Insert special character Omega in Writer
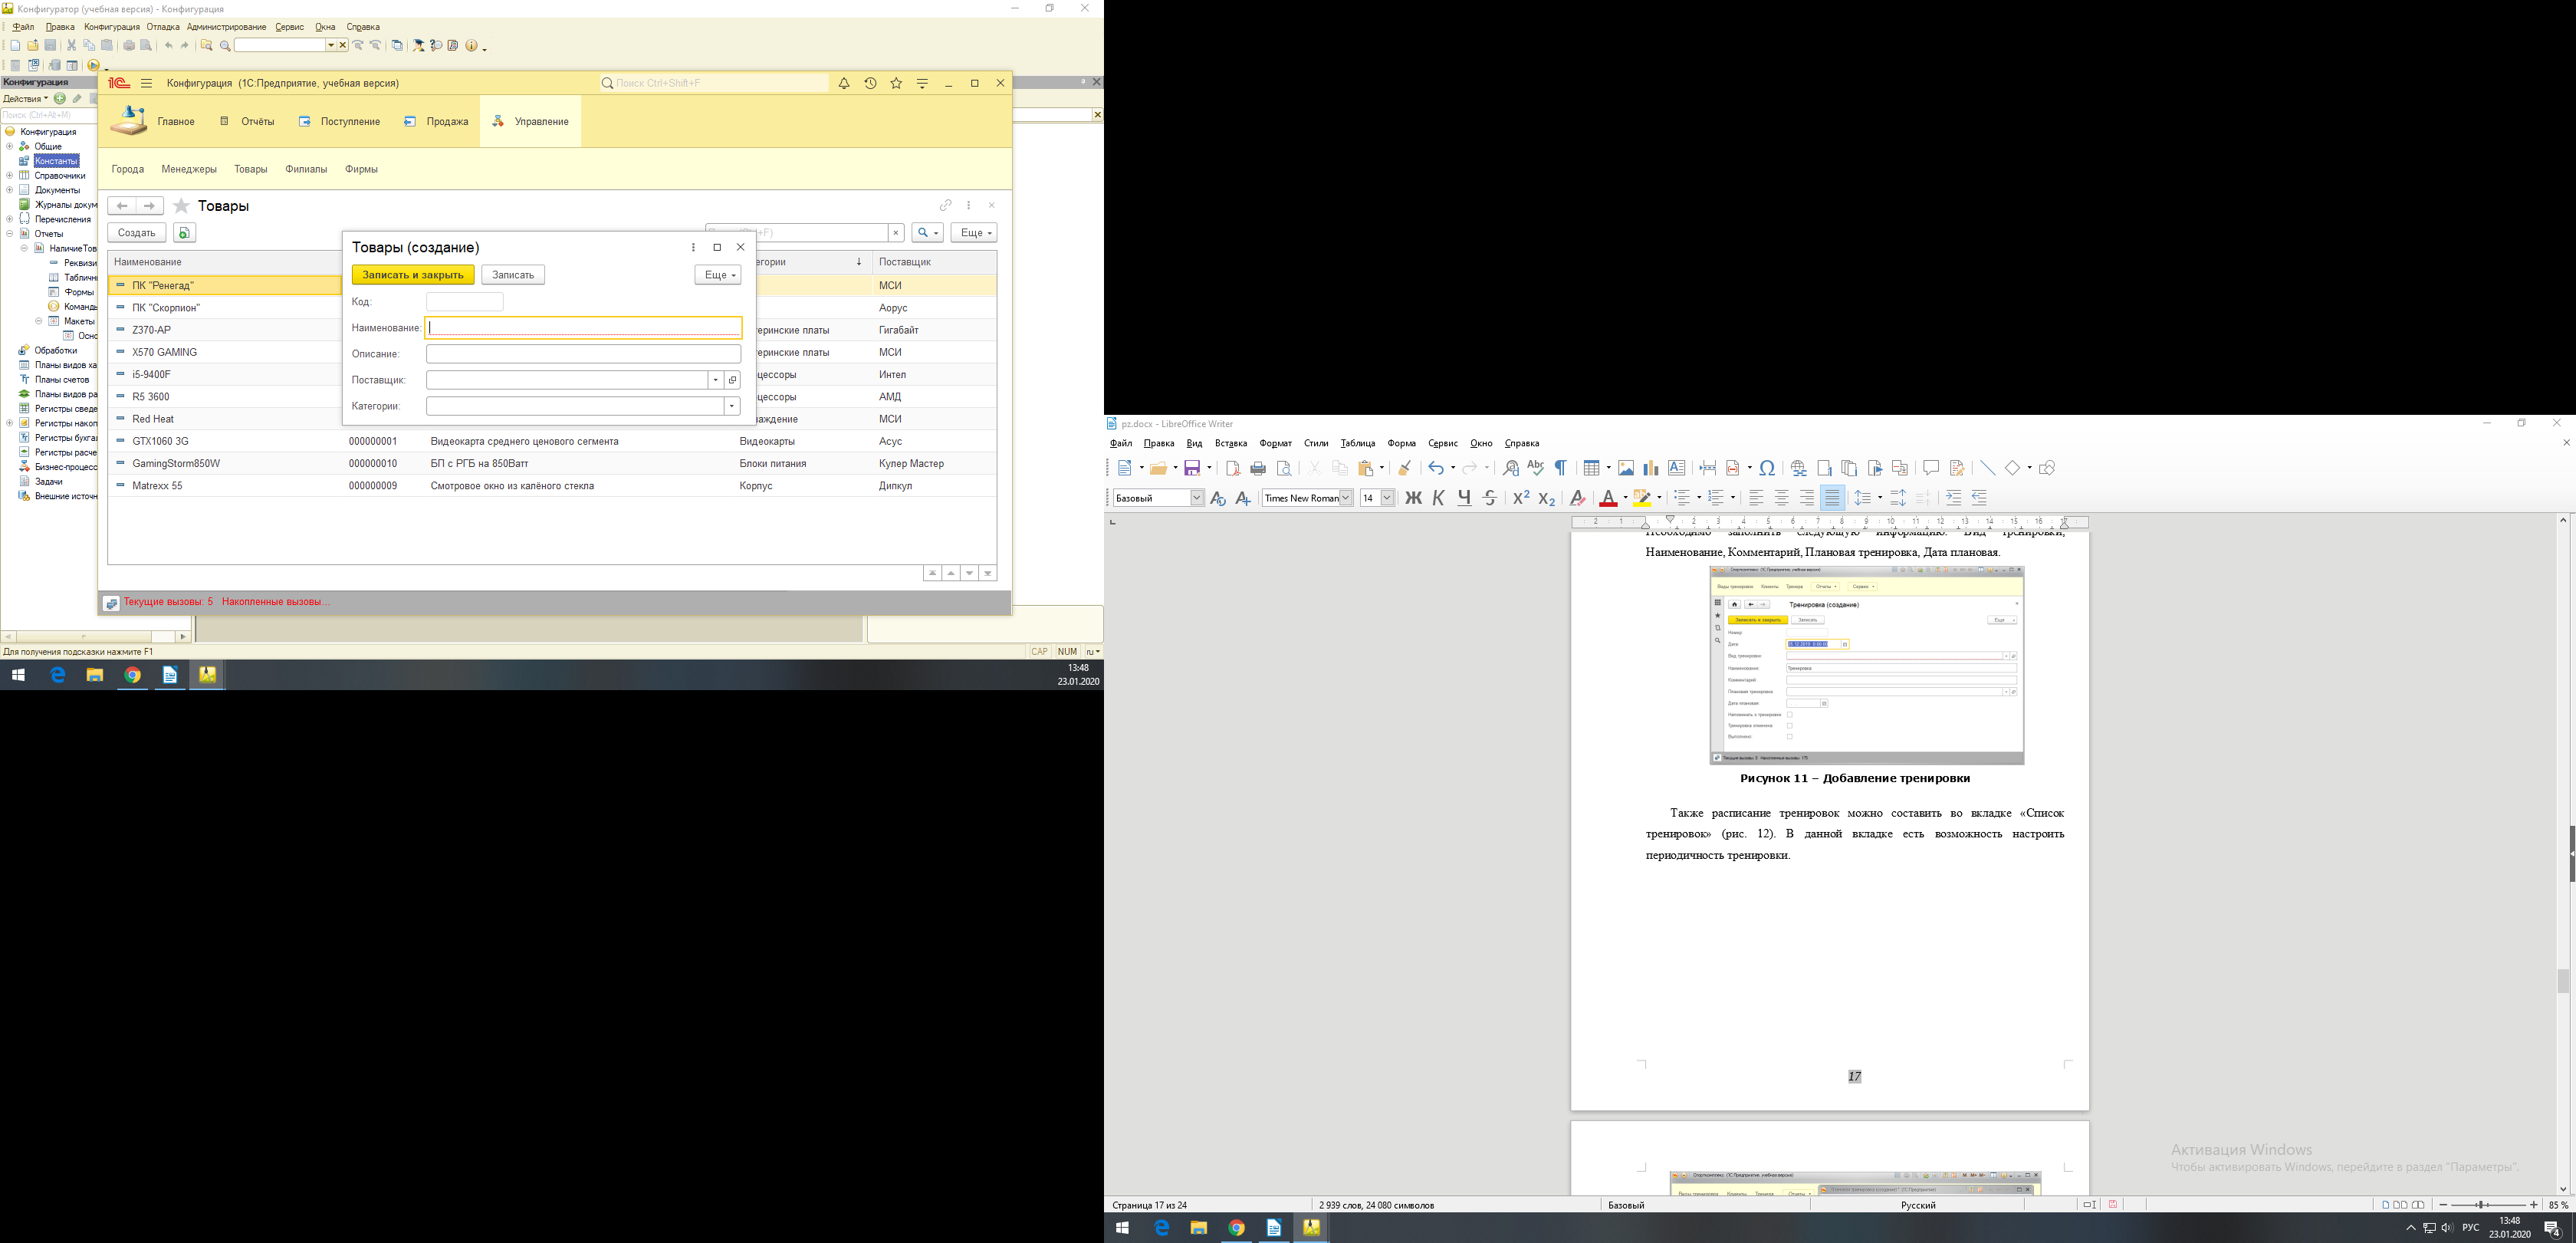 pos(1768,468)
